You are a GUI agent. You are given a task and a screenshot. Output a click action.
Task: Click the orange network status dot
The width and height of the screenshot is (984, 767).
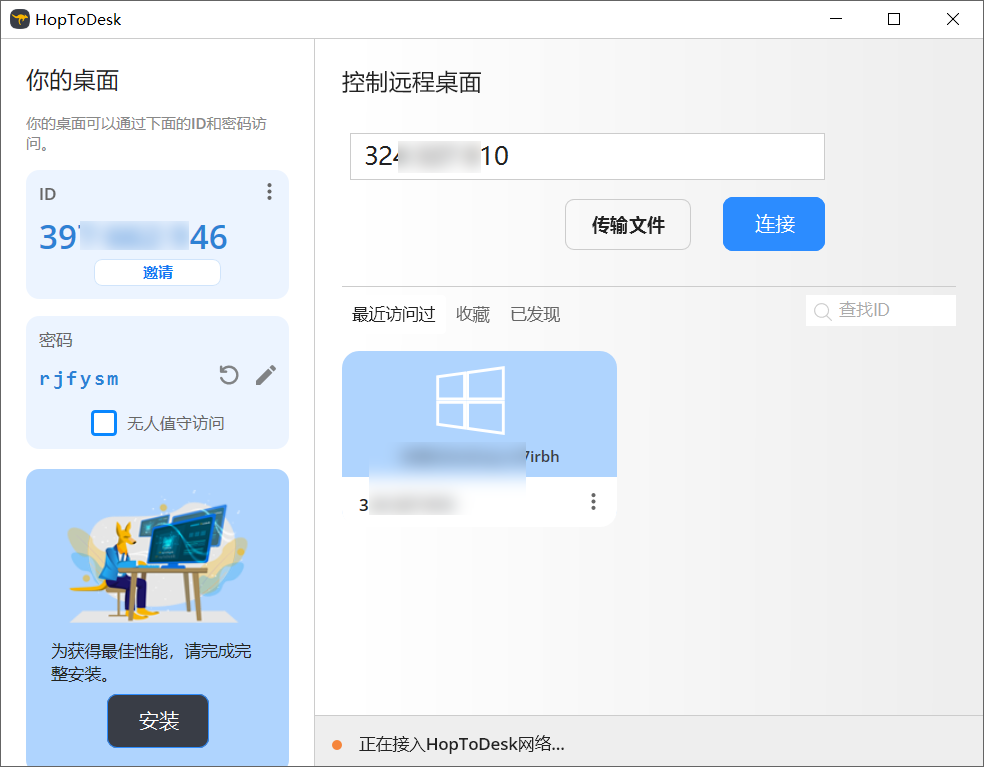pos(335,744)
